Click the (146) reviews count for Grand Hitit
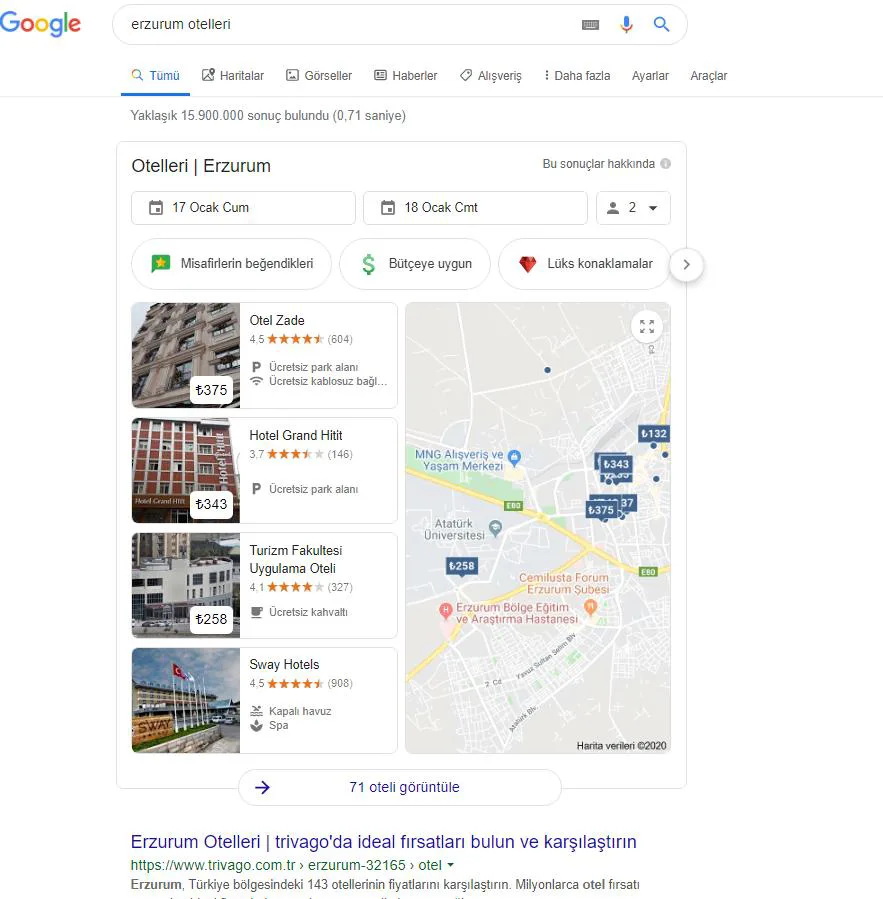The image size is (883, 899). tap(340, 454)
